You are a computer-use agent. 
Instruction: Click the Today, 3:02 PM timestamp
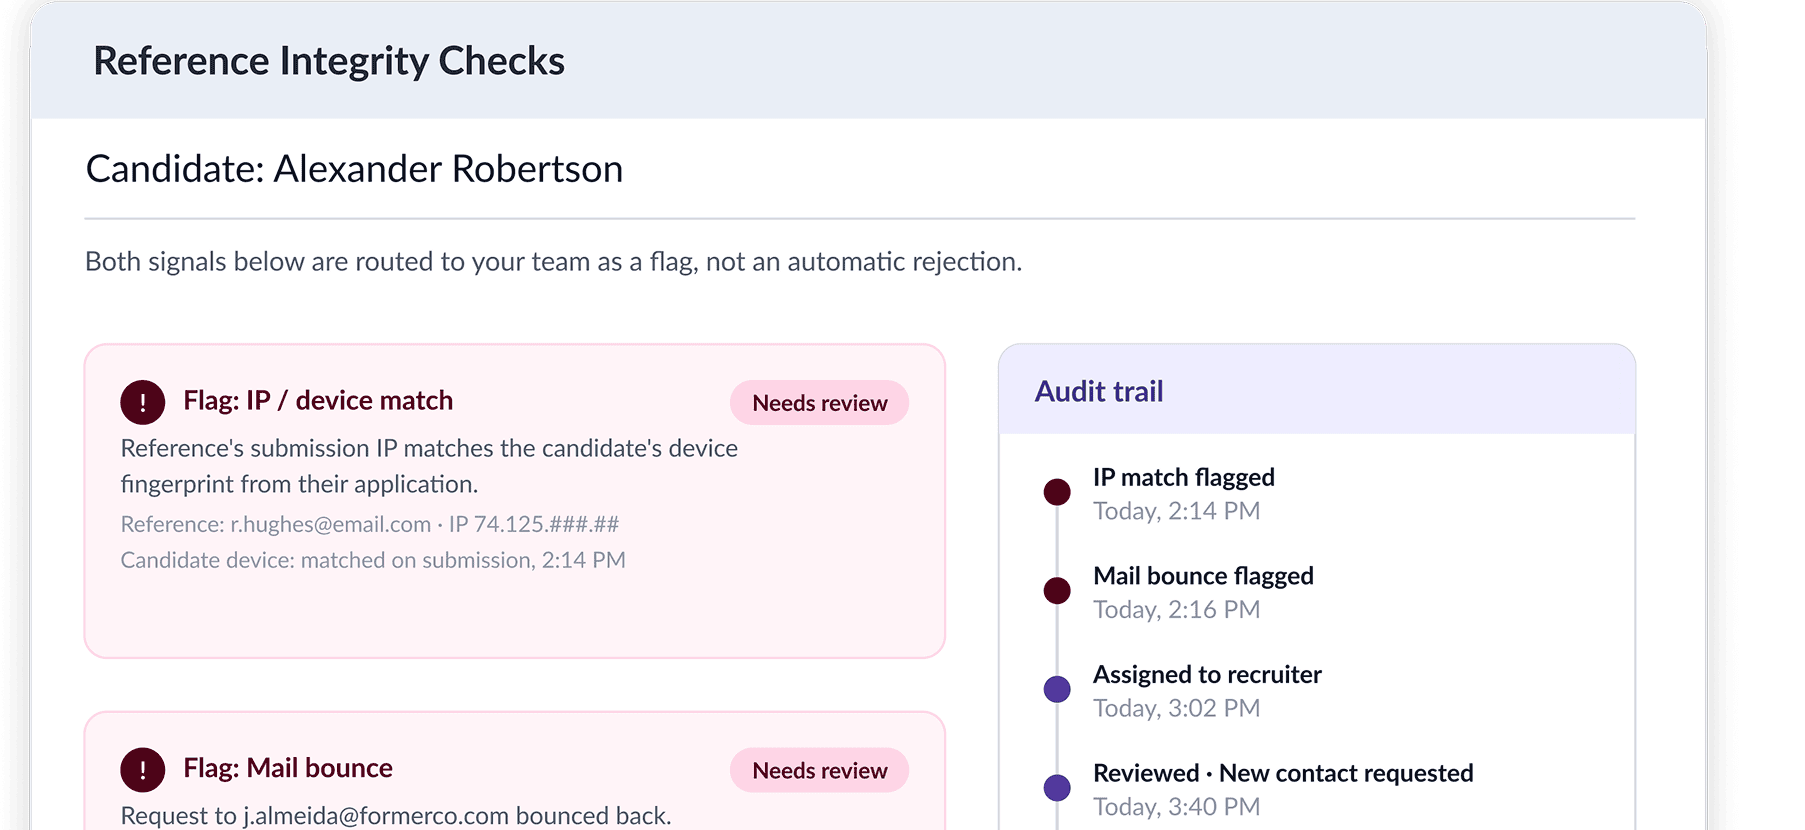coord(1176,708)
